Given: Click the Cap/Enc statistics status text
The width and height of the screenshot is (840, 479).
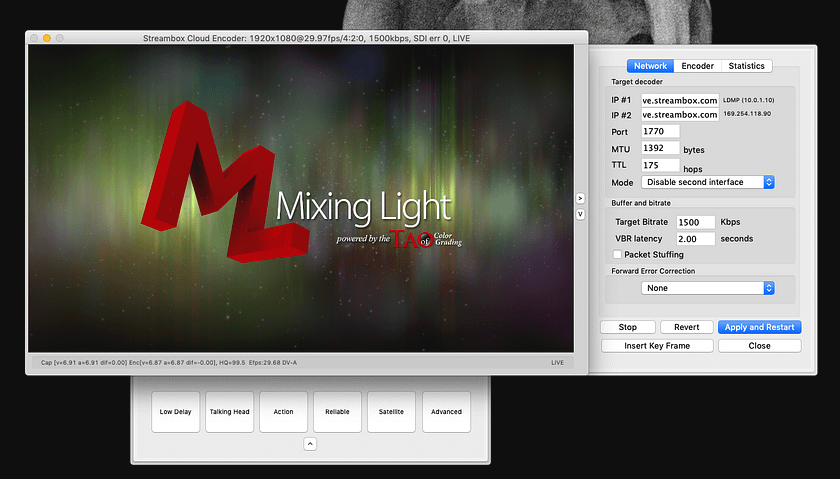Looking at the screenshot, I should point(169,363).
